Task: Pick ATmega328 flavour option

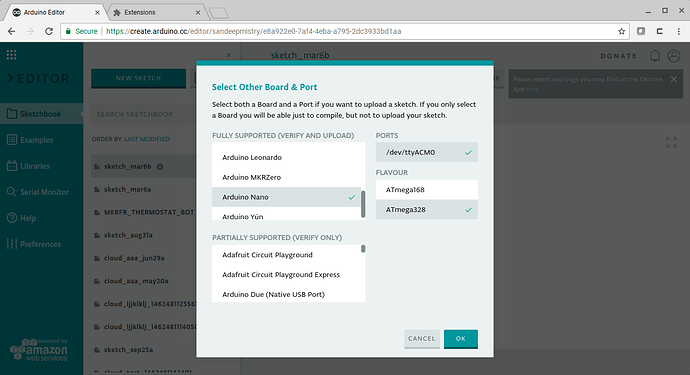Action: [x=426, y=210]
